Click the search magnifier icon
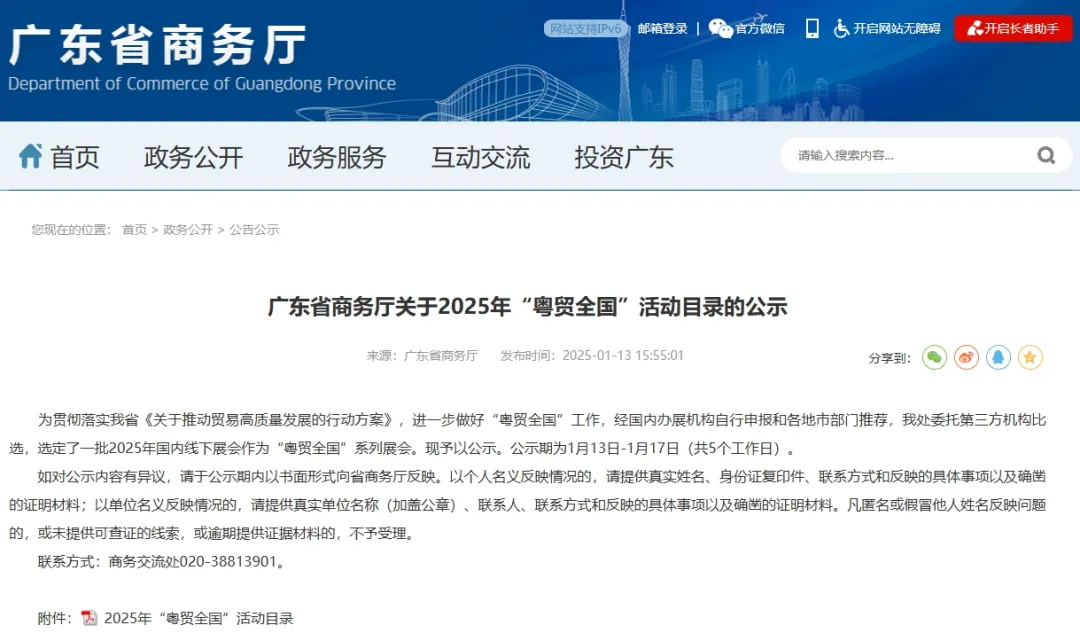Image resolution: width=1080 pixels, height=641 pixels. coord(1046,156)
